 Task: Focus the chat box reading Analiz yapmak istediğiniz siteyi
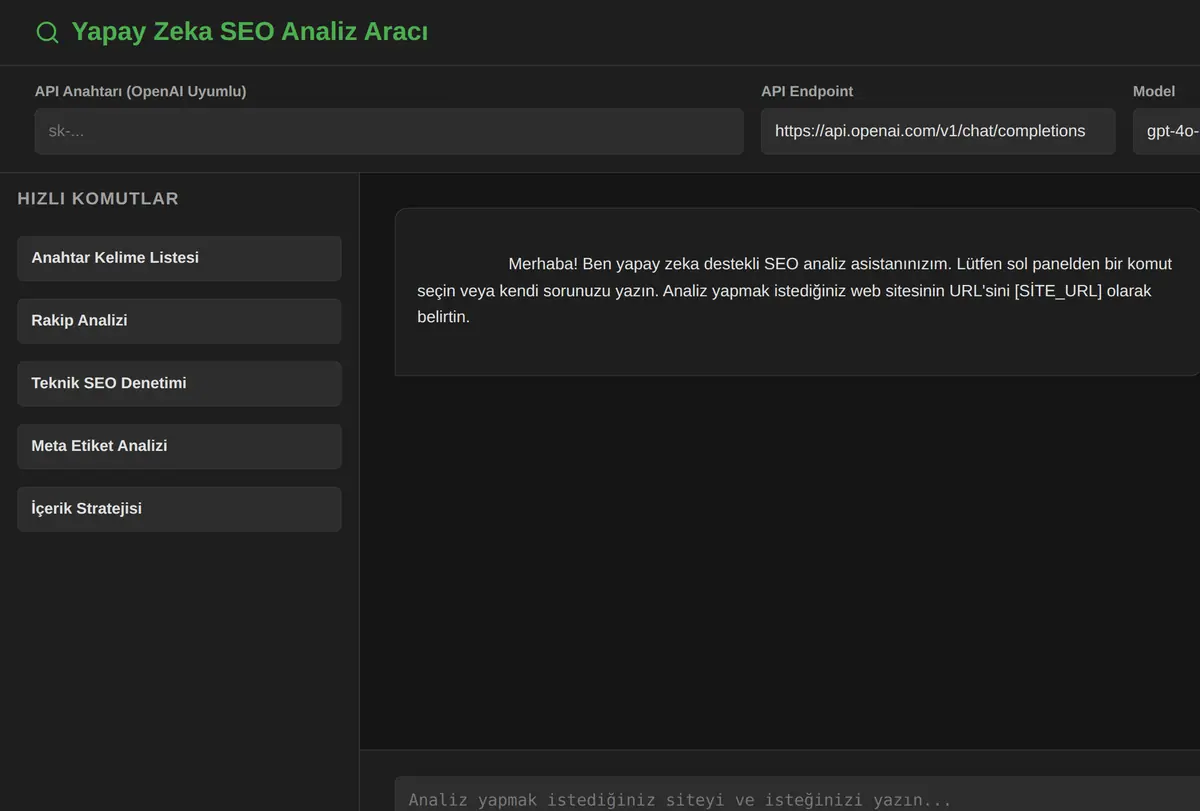(x=797, y=795)
